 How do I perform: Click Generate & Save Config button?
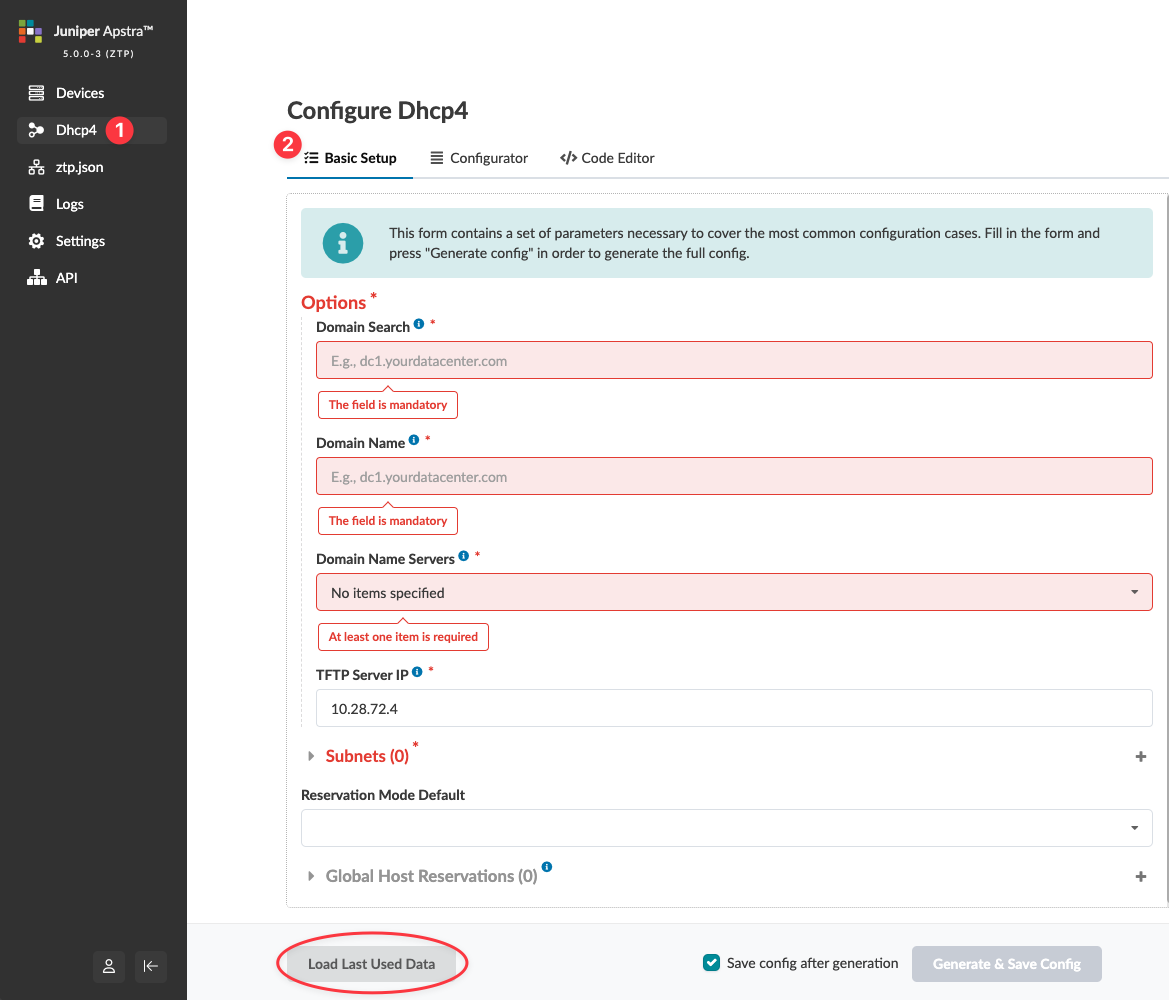click(1006, 964)
